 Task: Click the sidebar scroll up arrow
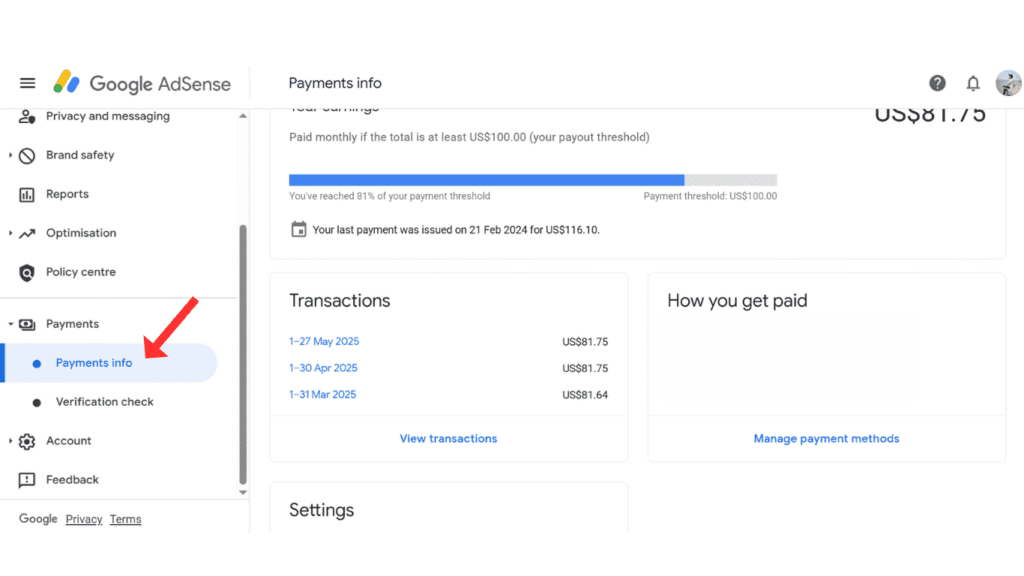coord(243,116)
